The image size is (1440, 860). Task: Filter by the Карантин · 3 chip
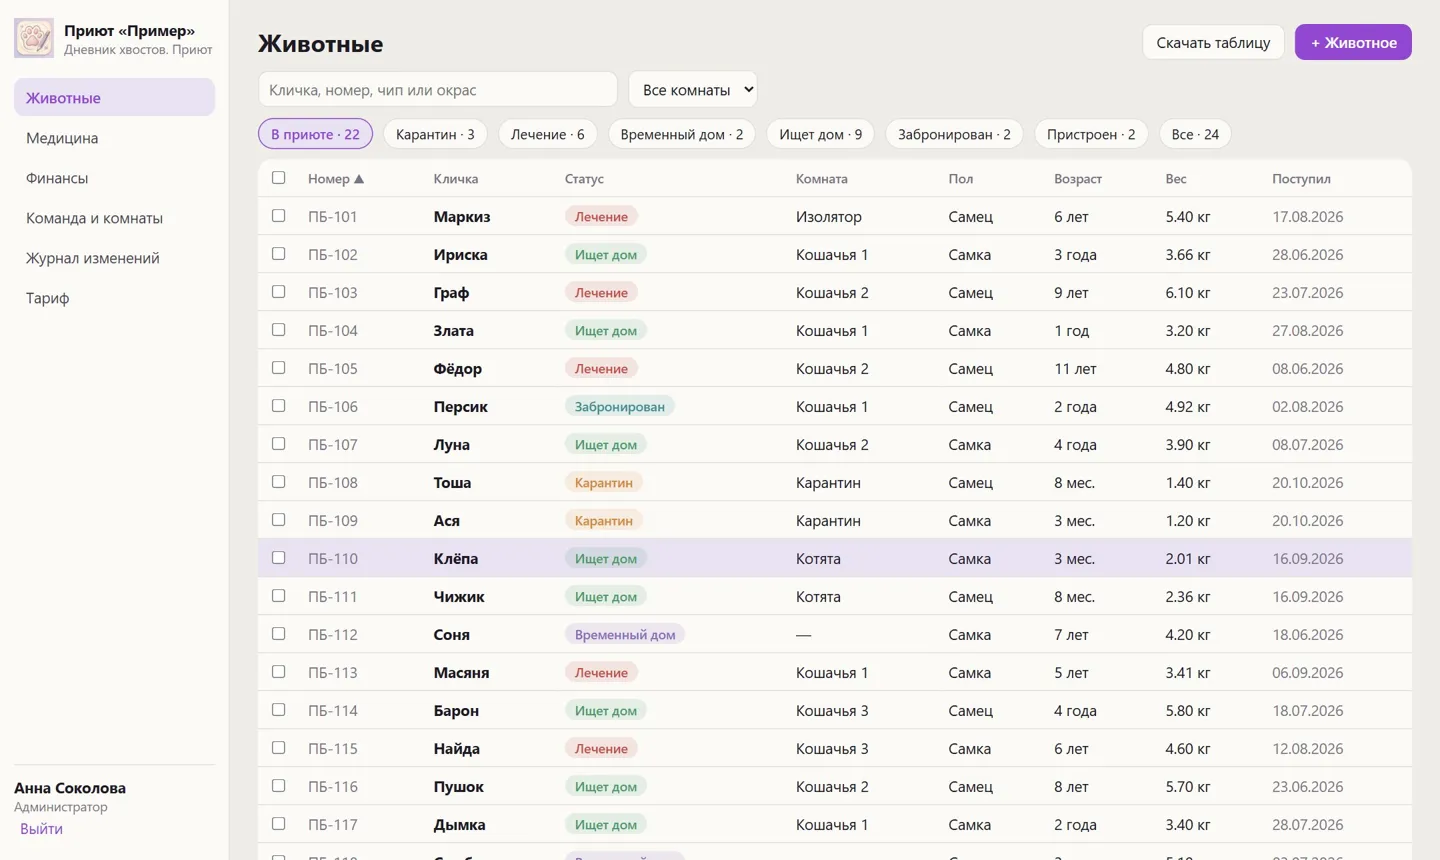click(435, 134)
